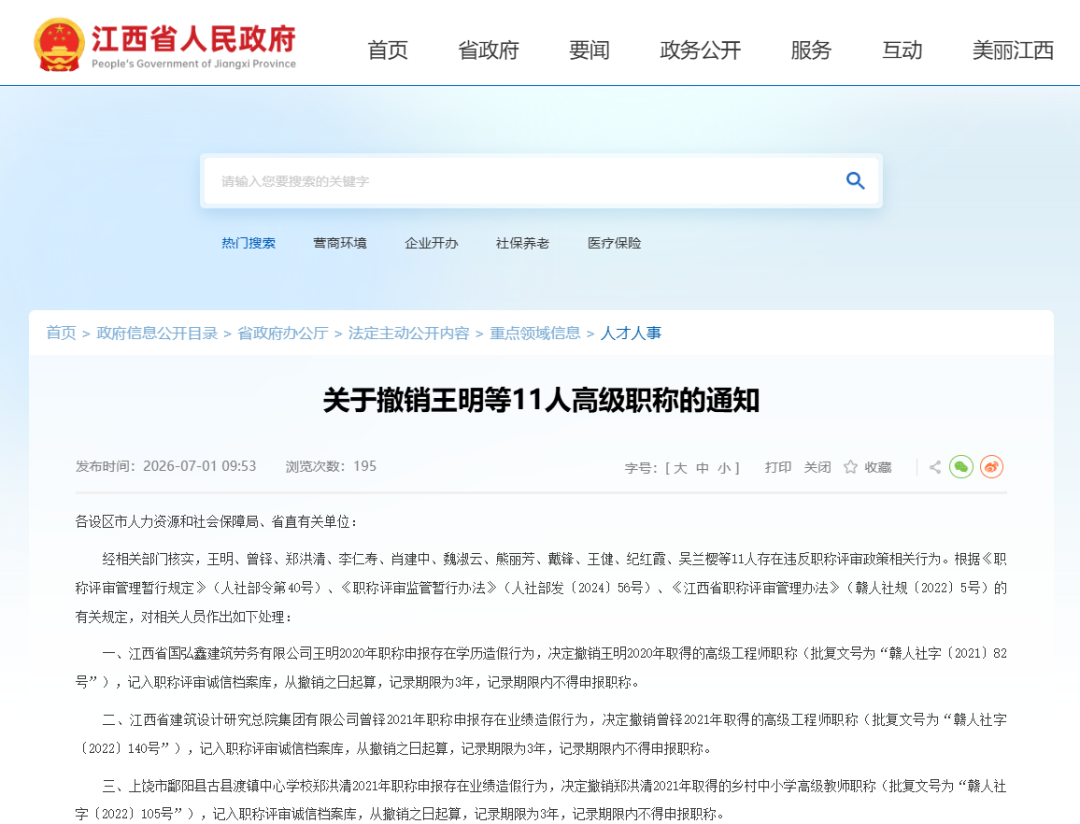The height and width of the screenshot is (824, 1080).
Task: Click the Jiangxi government emblem logo
Action: click(59, 45)
